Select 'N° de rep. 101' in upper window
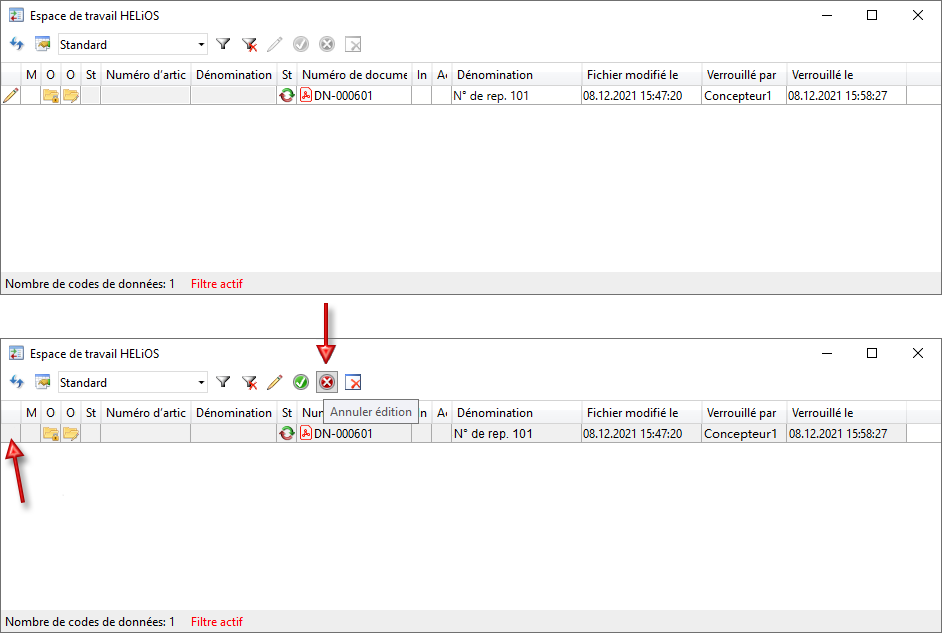Screen dimensions: 942x633 491,95
